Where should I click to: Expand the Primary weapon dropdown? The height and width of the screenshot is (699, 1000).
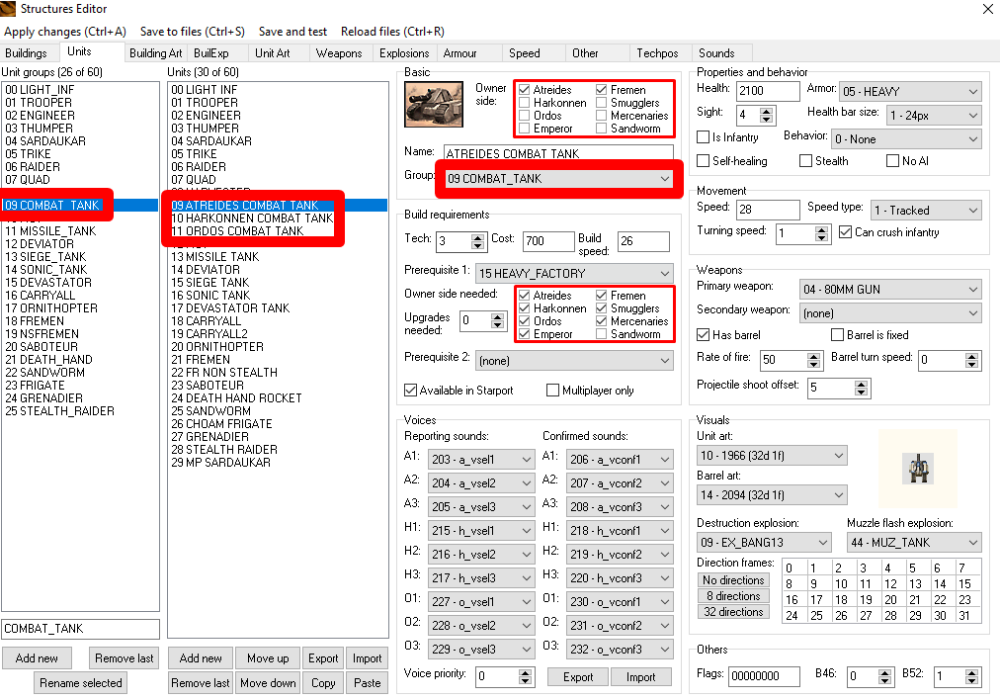point(889,290)
